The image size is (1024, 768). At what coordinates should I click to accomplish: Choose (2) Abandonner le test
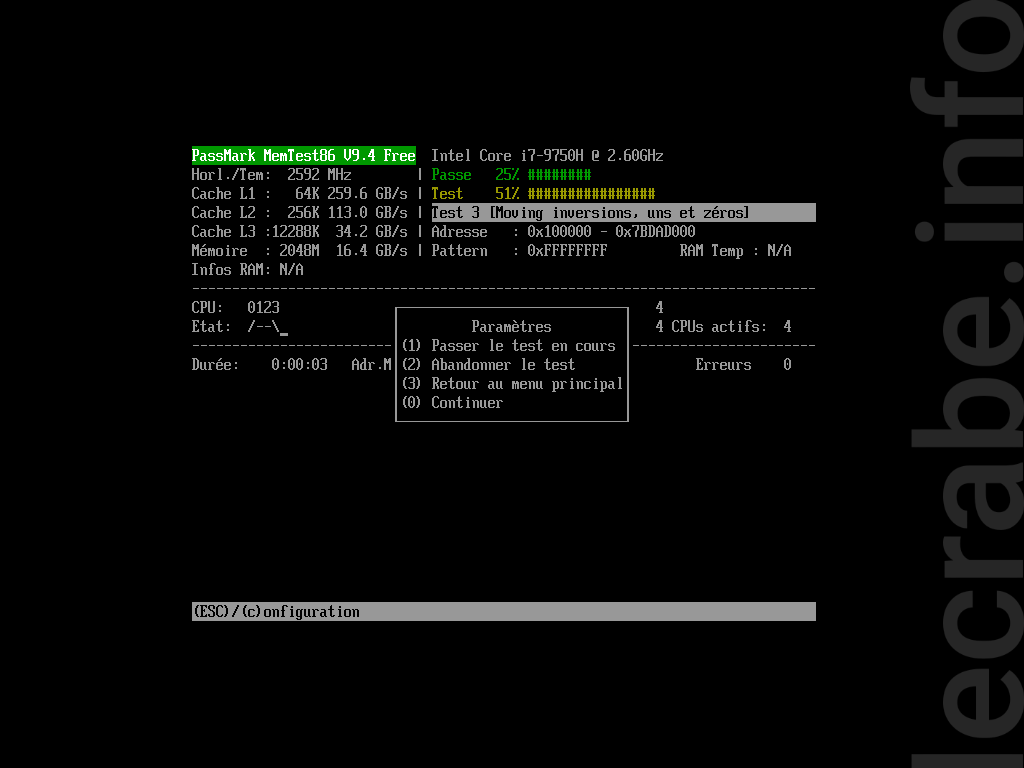coord(488,364)
